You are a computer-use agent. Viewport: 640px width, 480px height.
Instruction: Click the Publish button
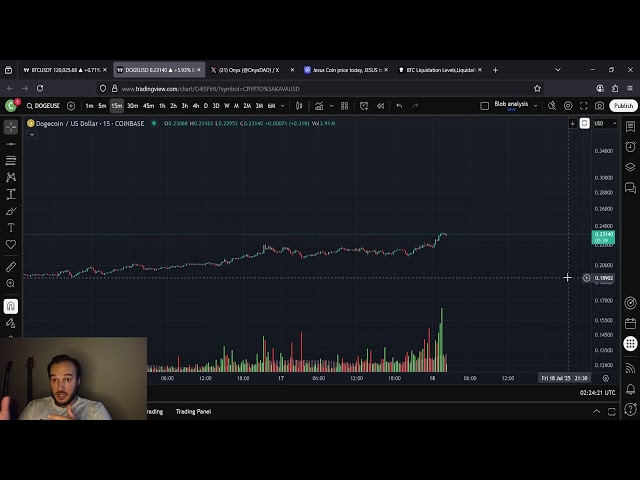(x=623, y=105)
